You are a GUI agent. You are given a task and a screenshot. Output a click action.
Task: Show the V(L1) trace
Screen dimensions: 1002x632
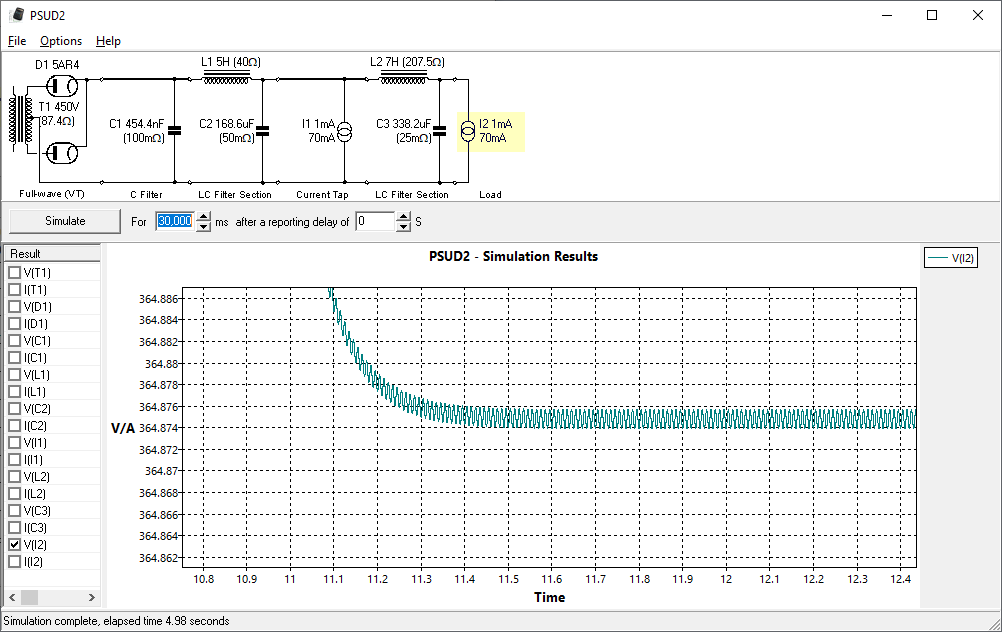15,374
